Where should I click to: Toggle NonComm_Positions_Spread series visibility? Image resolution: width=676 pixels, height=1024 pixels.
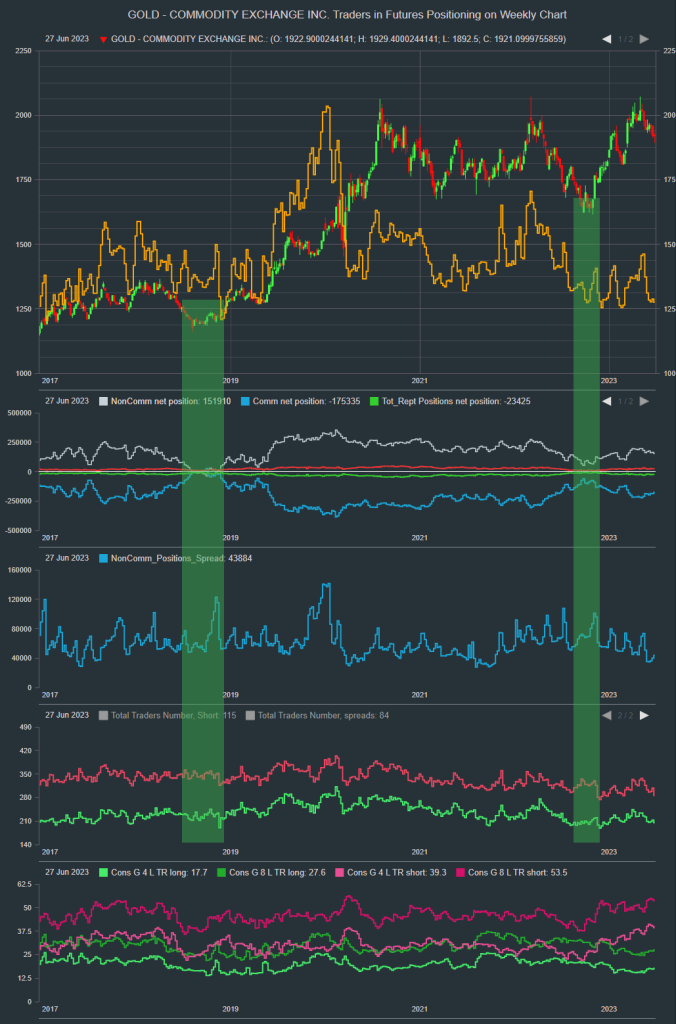pos(104,558)
